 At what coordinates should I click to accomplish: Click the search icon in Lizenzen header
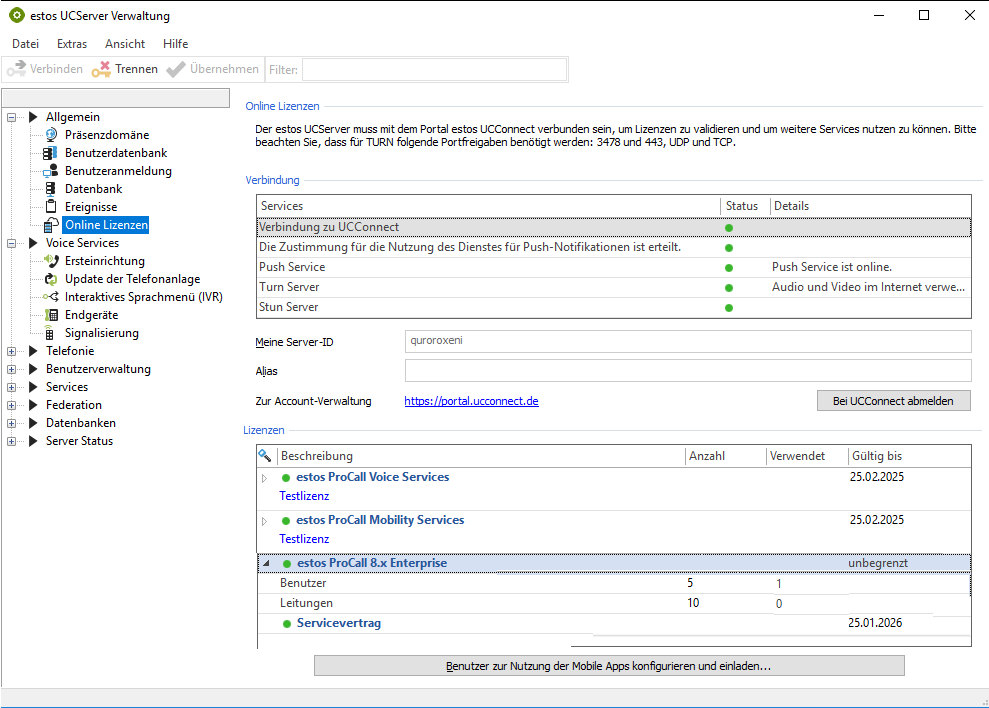point(265,456)
